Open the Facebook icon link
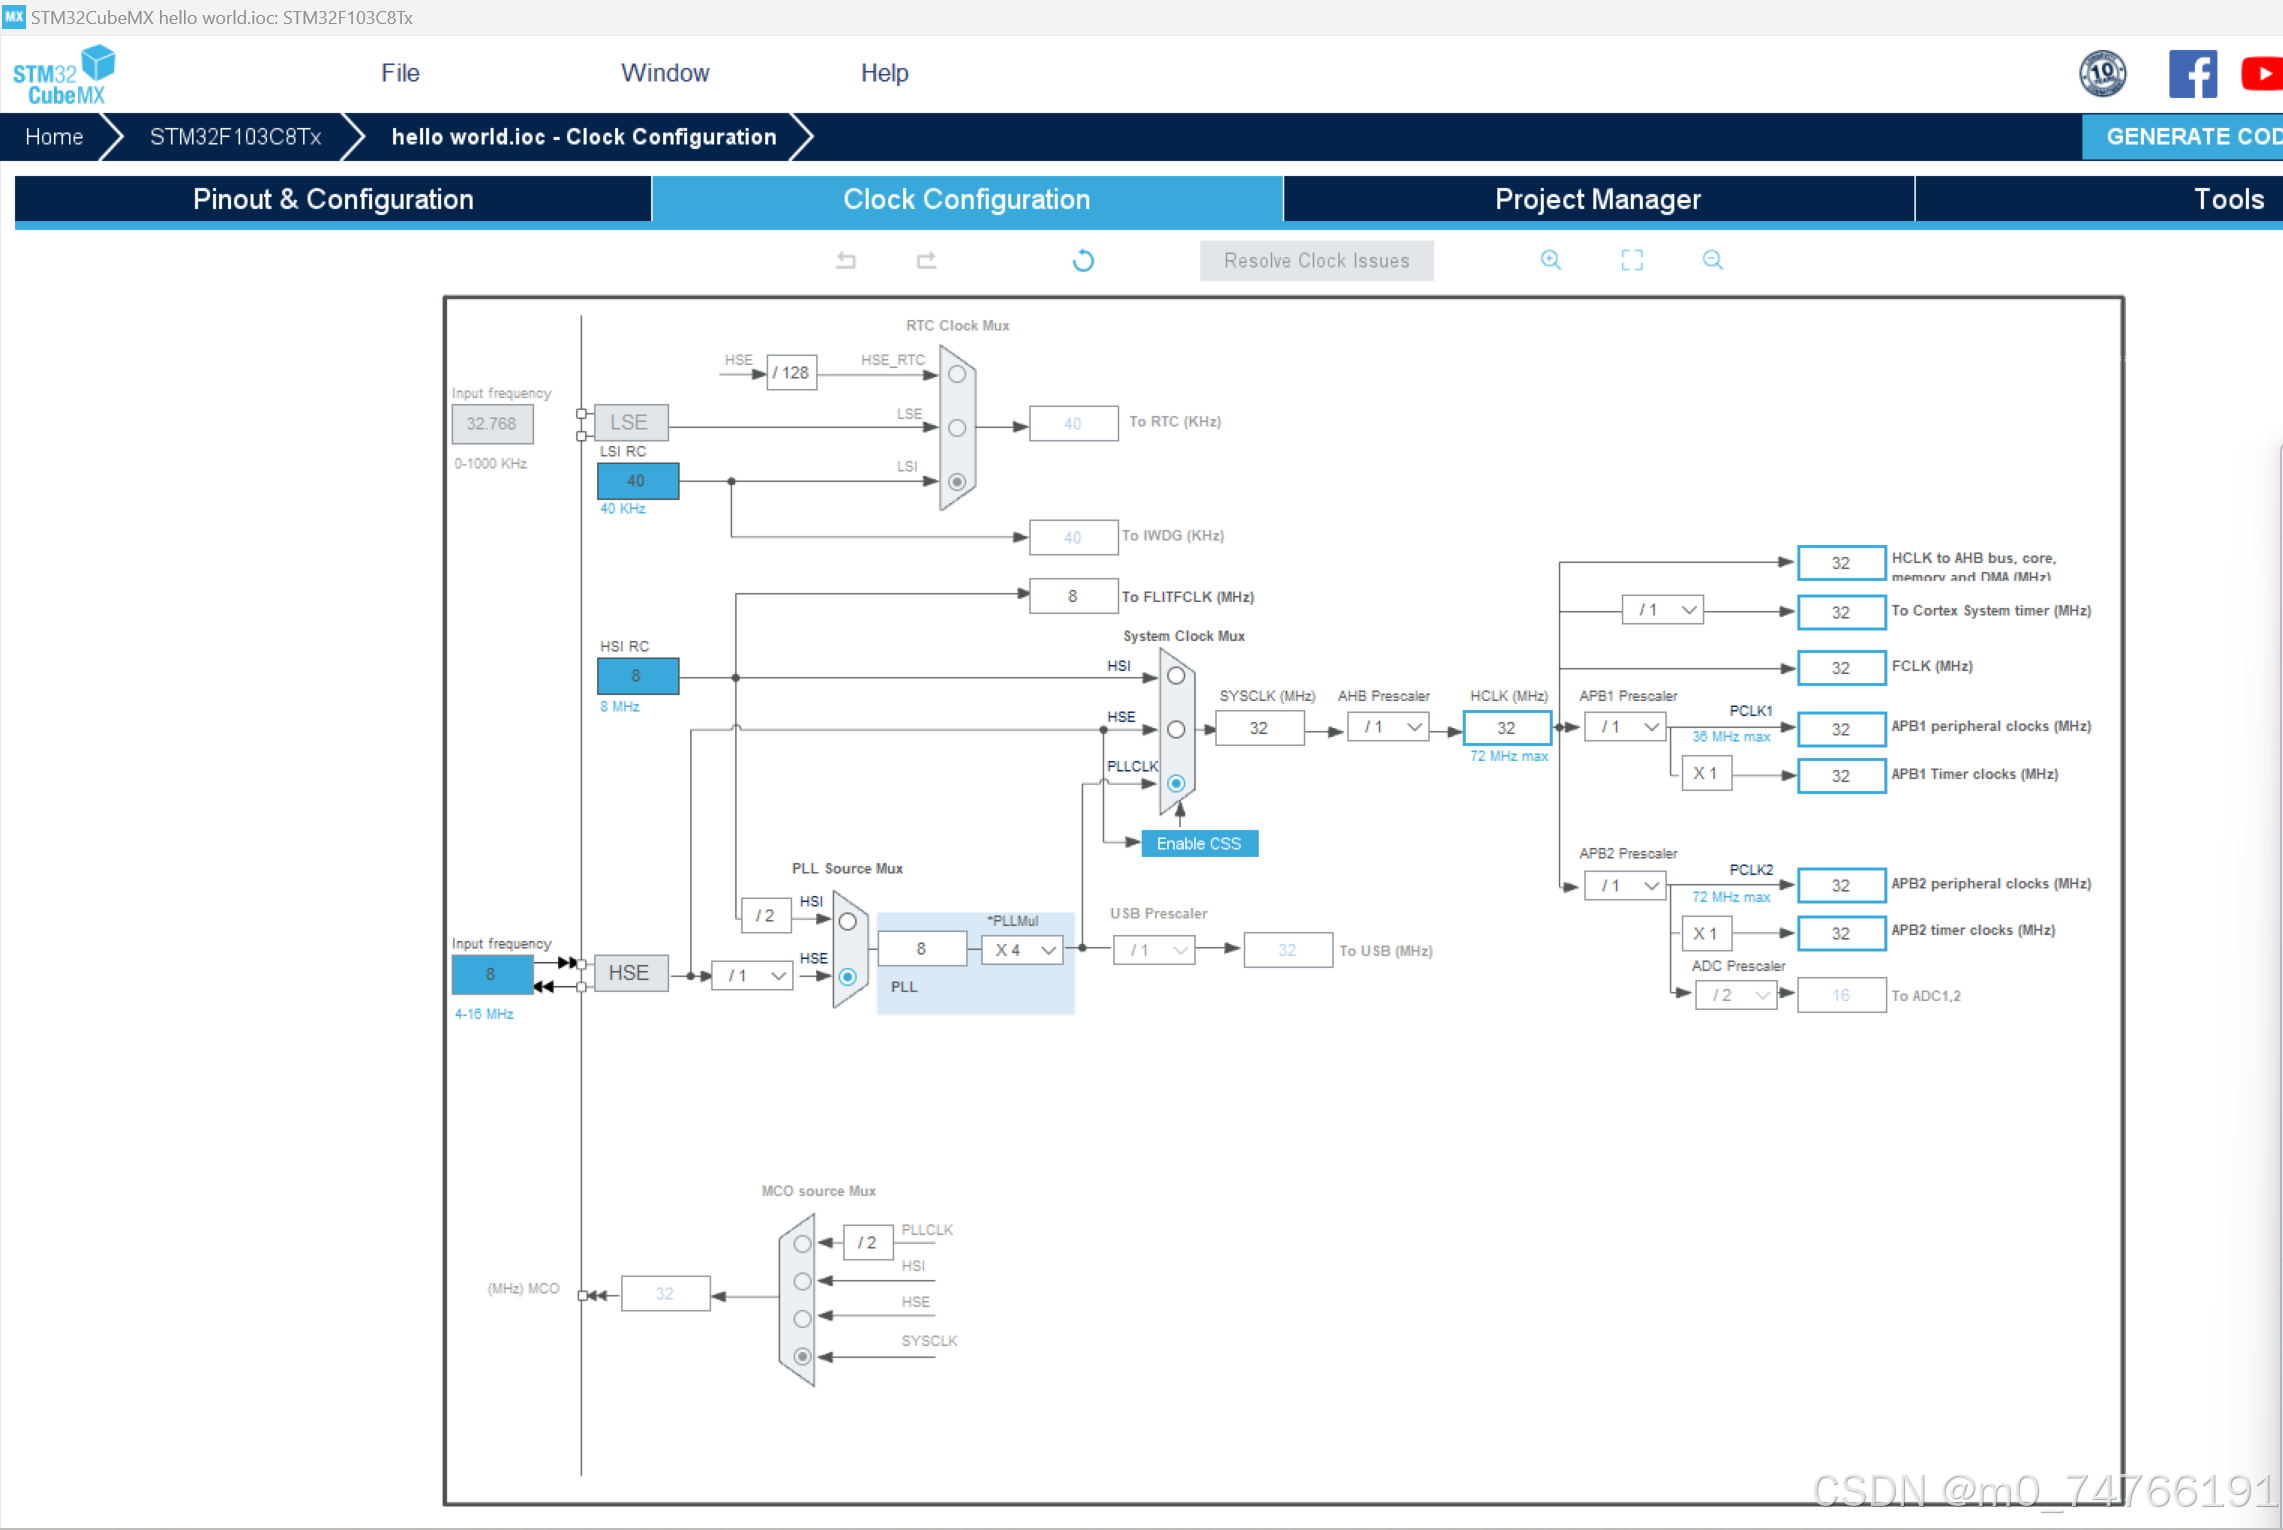Viewport: 2283px width, 1530px height. 2192,74
